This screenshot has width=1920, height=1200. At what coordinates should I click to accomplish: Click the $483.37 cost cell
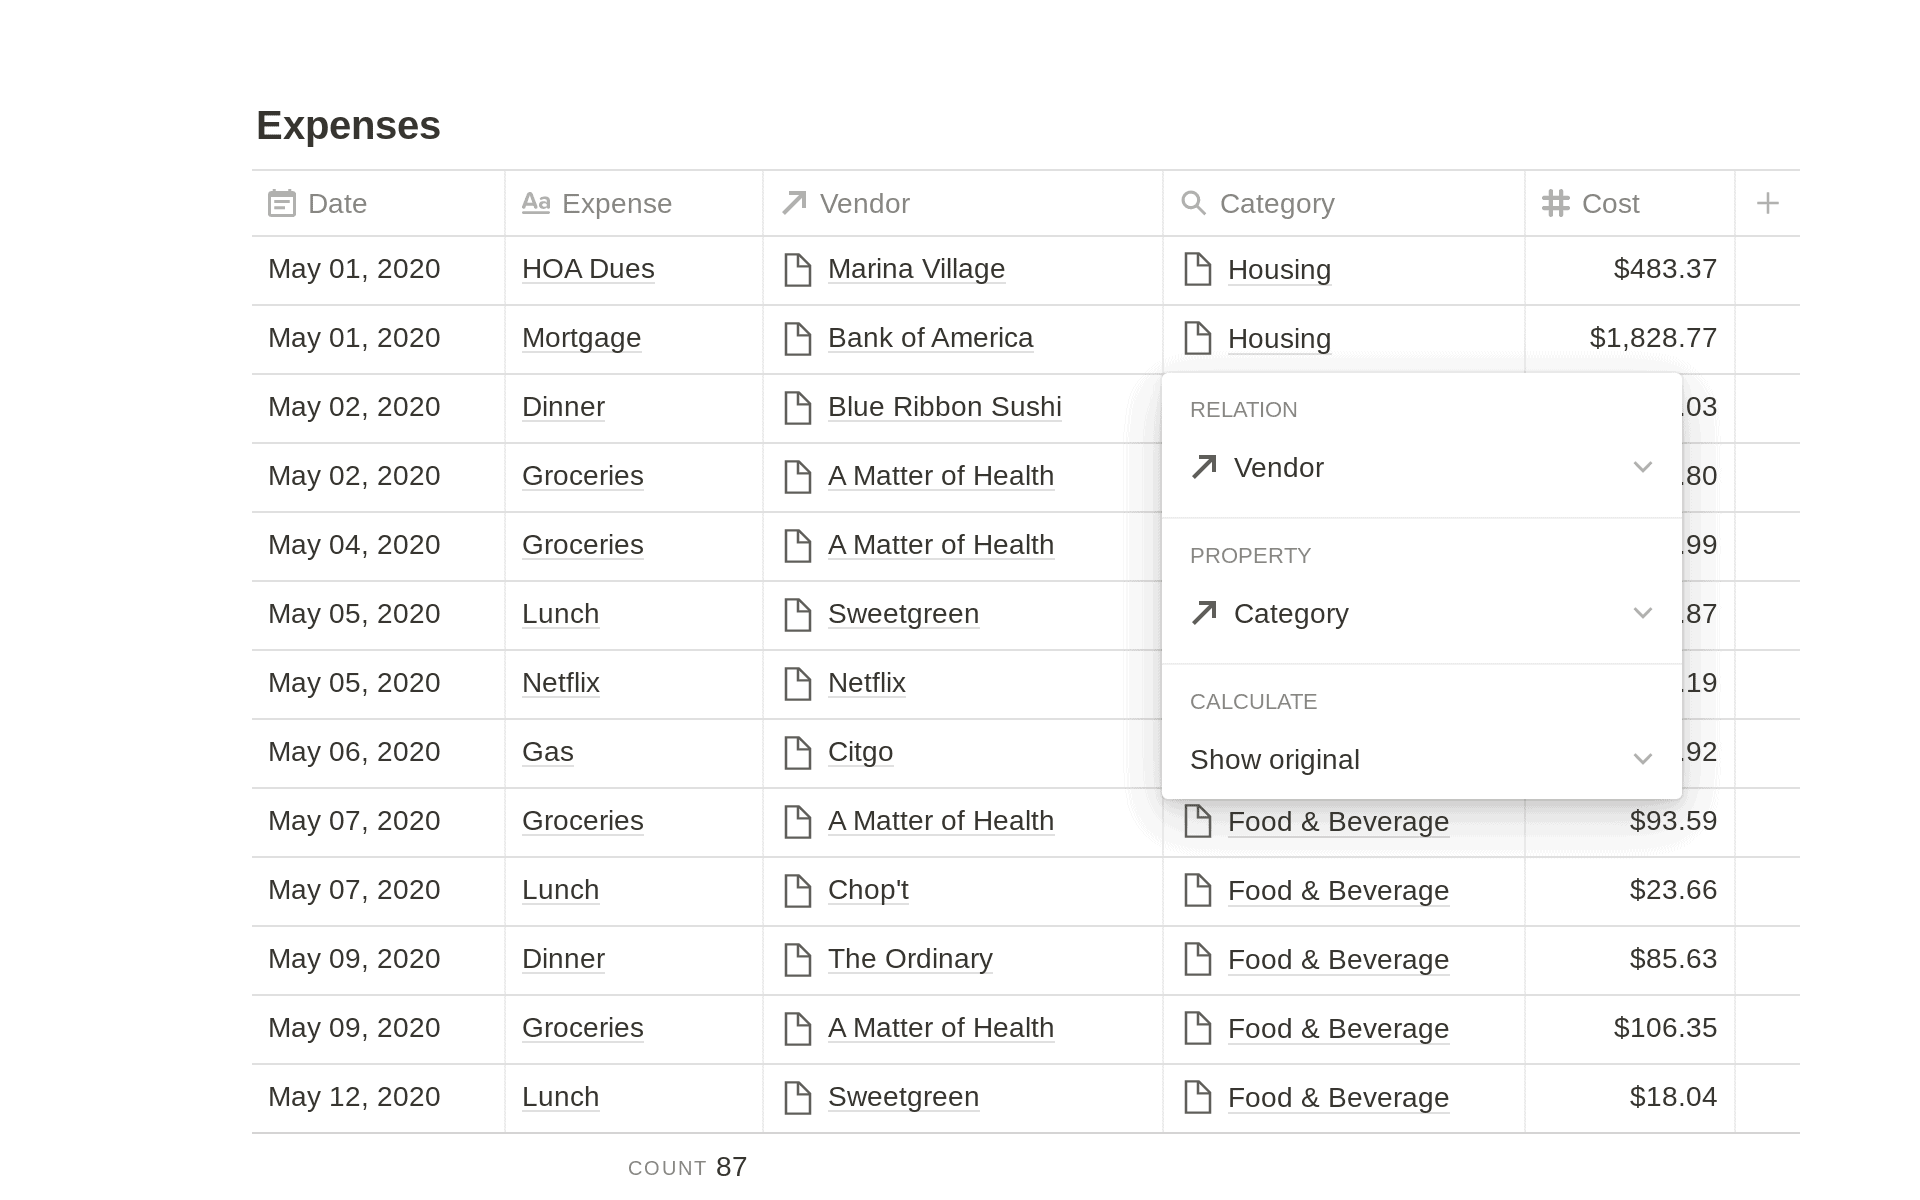(x=1664, y=269)
